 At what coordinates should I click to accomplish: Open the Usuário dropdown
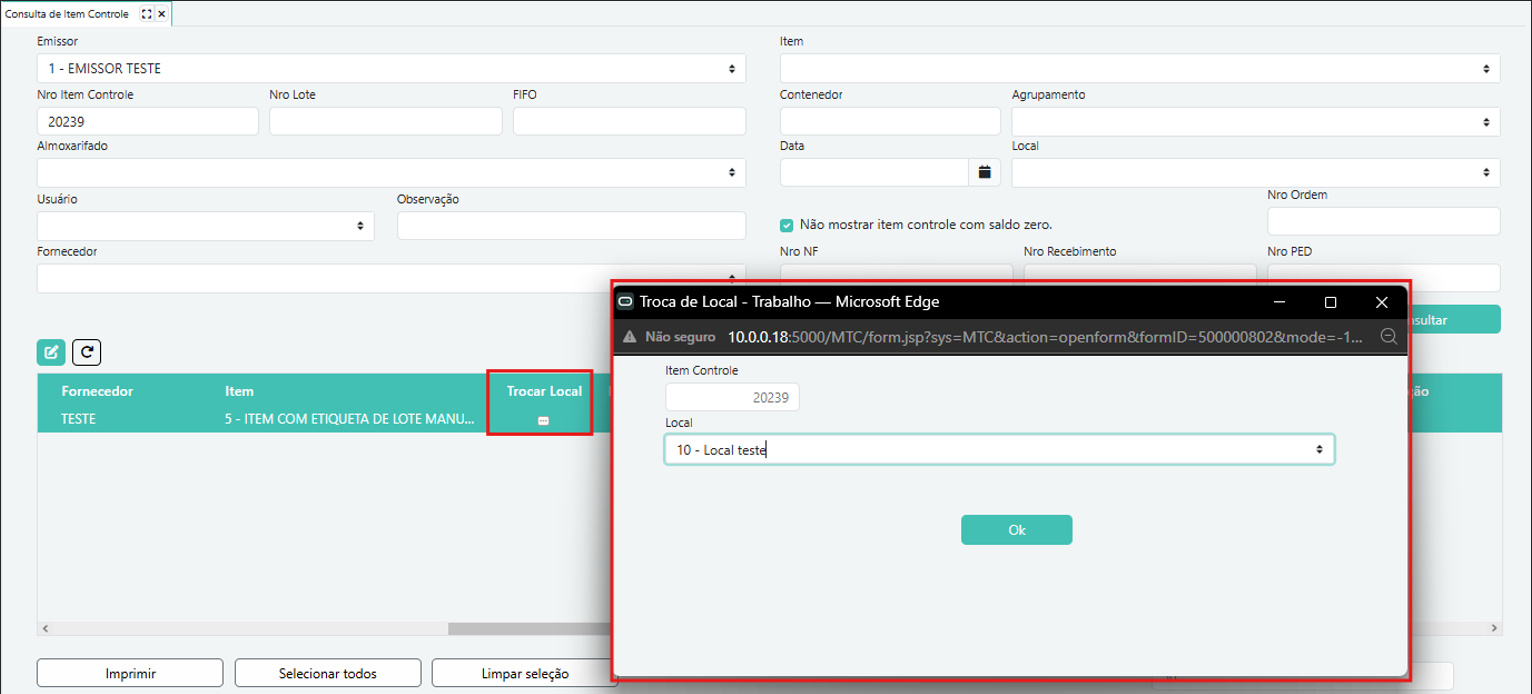point(205,226)
